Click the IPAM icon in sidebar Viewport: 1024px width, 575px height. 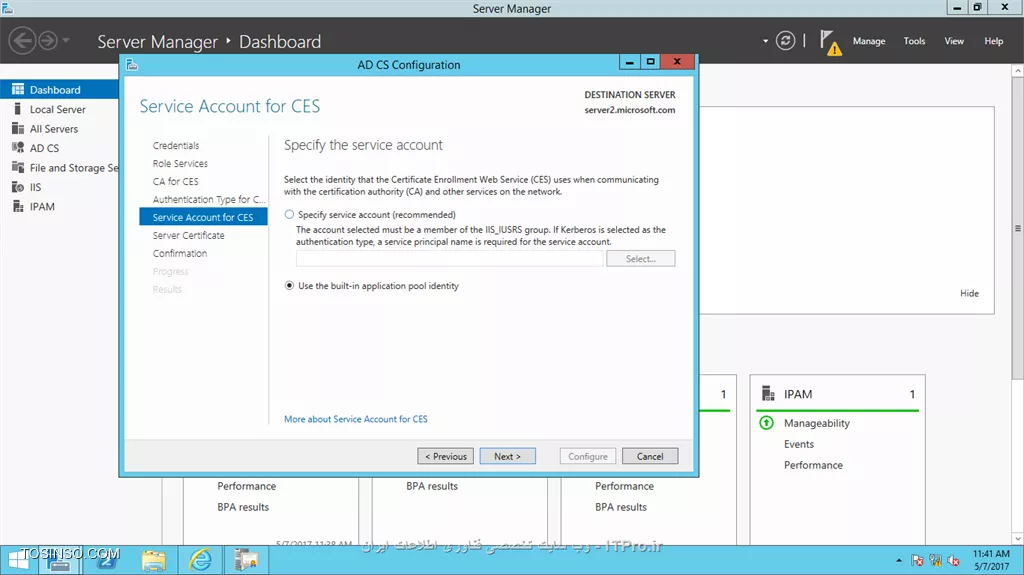pyautogui.click(x=18, y=206)
